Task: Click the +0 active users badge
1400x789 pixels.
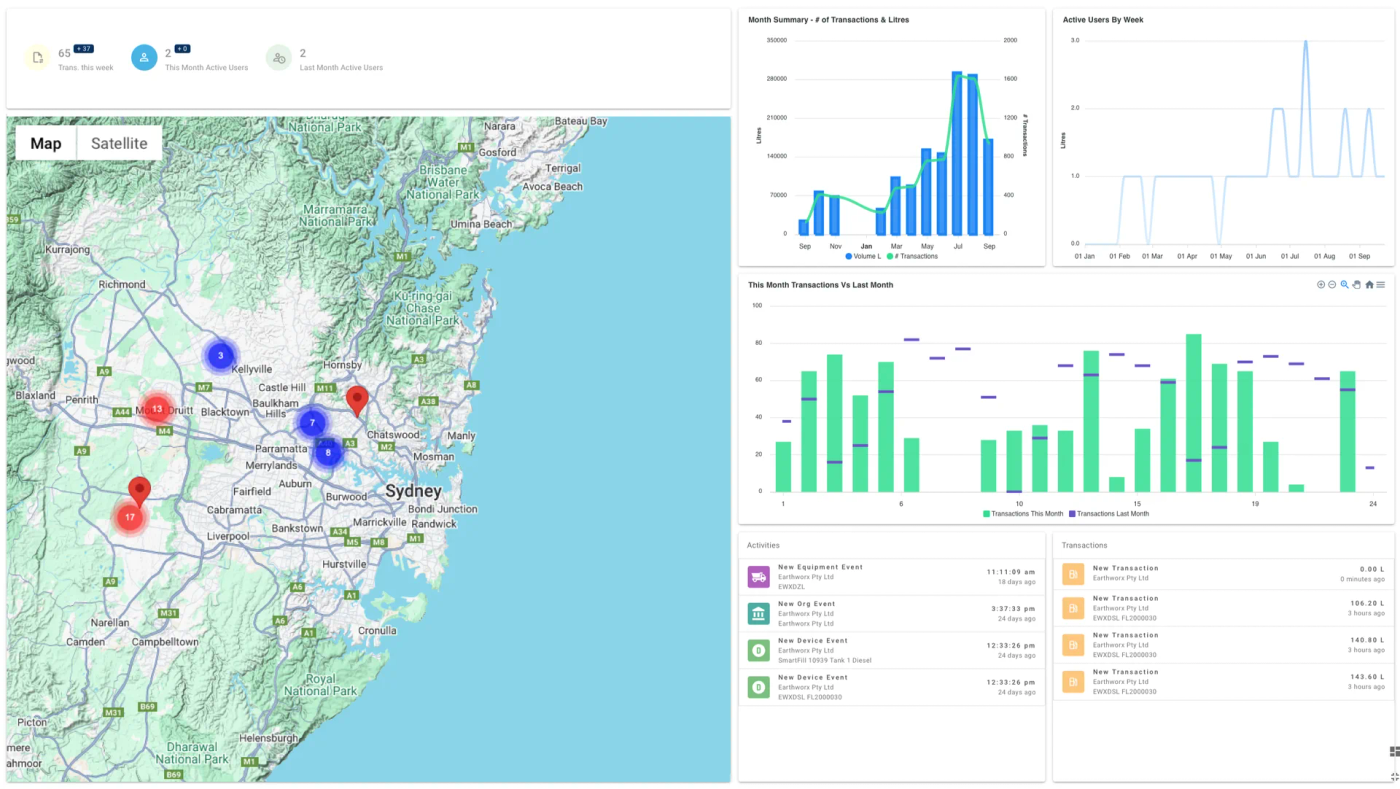Action: [x=182, y=49]
